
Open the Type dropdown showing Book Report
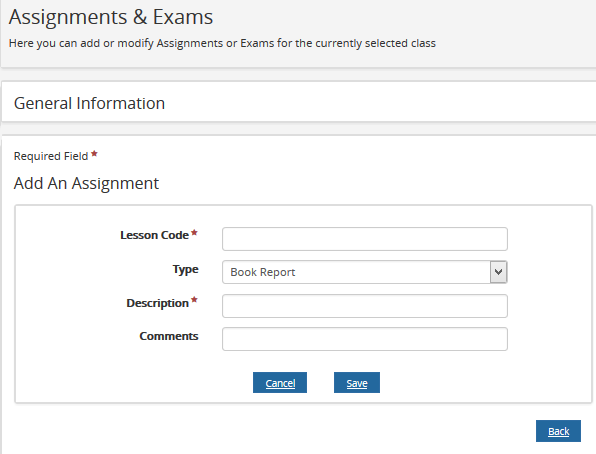pyautogui.click(x=365, y=272)
